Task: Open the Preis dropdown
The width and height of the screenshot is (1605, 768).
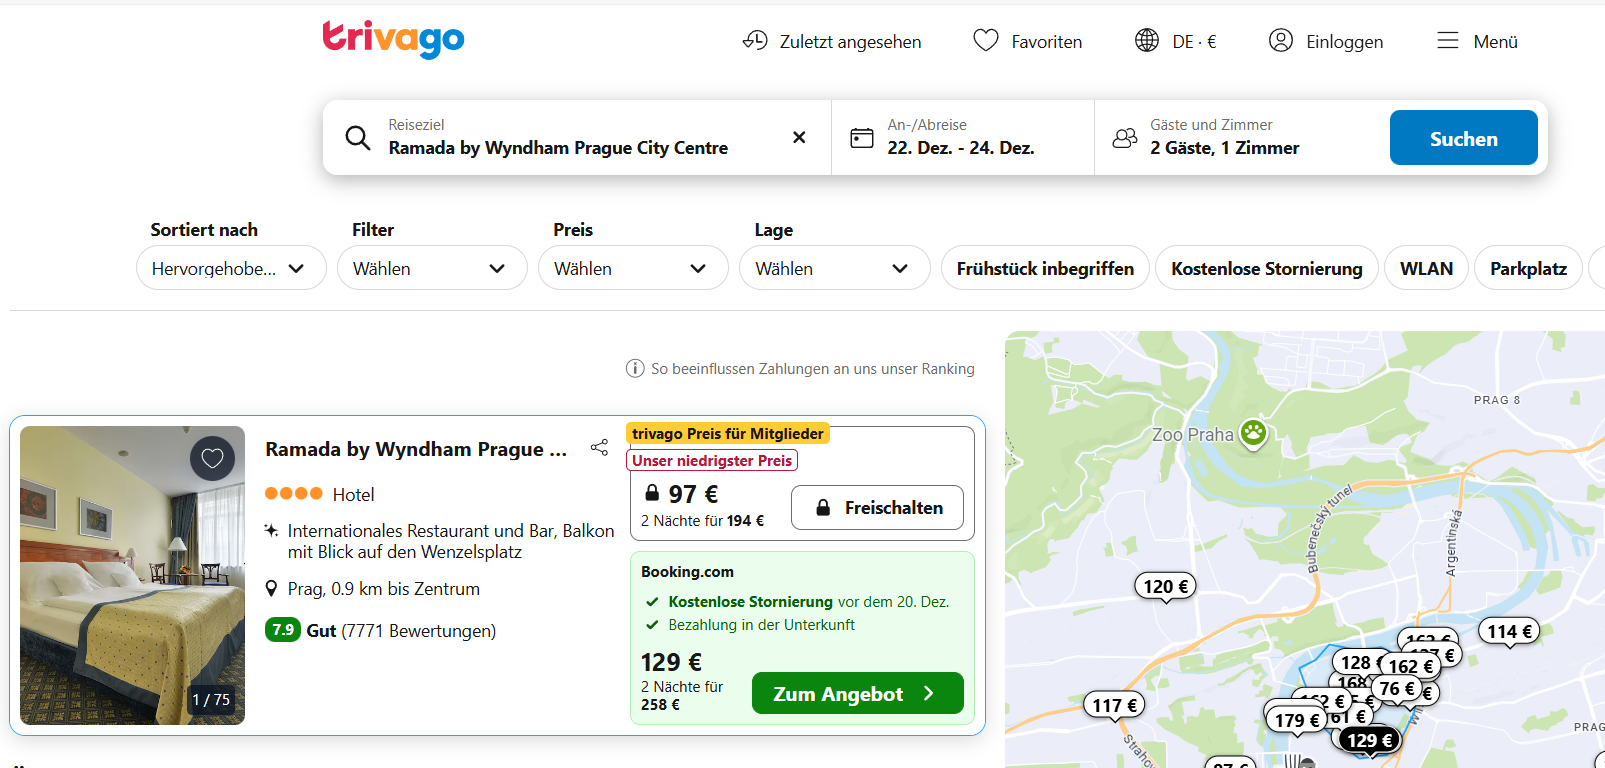Action: click(633, 268)
